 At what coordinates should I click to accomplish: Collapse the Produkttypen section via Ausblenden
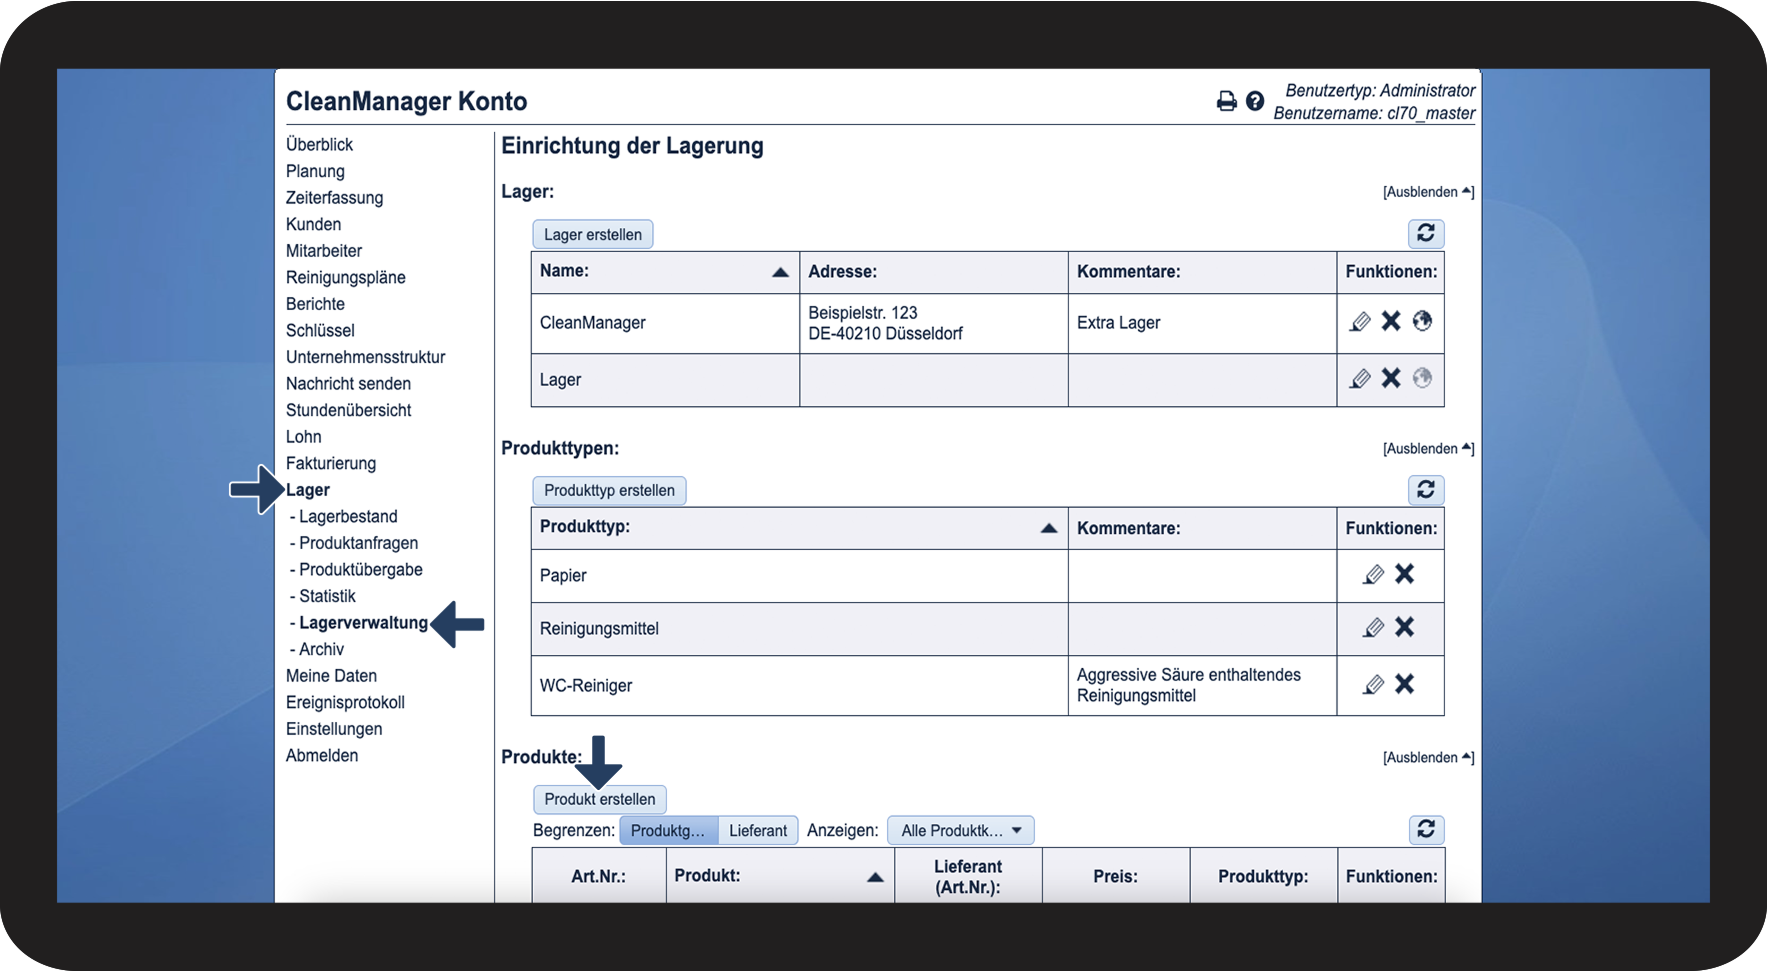pyautogui.click(x=1428, y=449)
